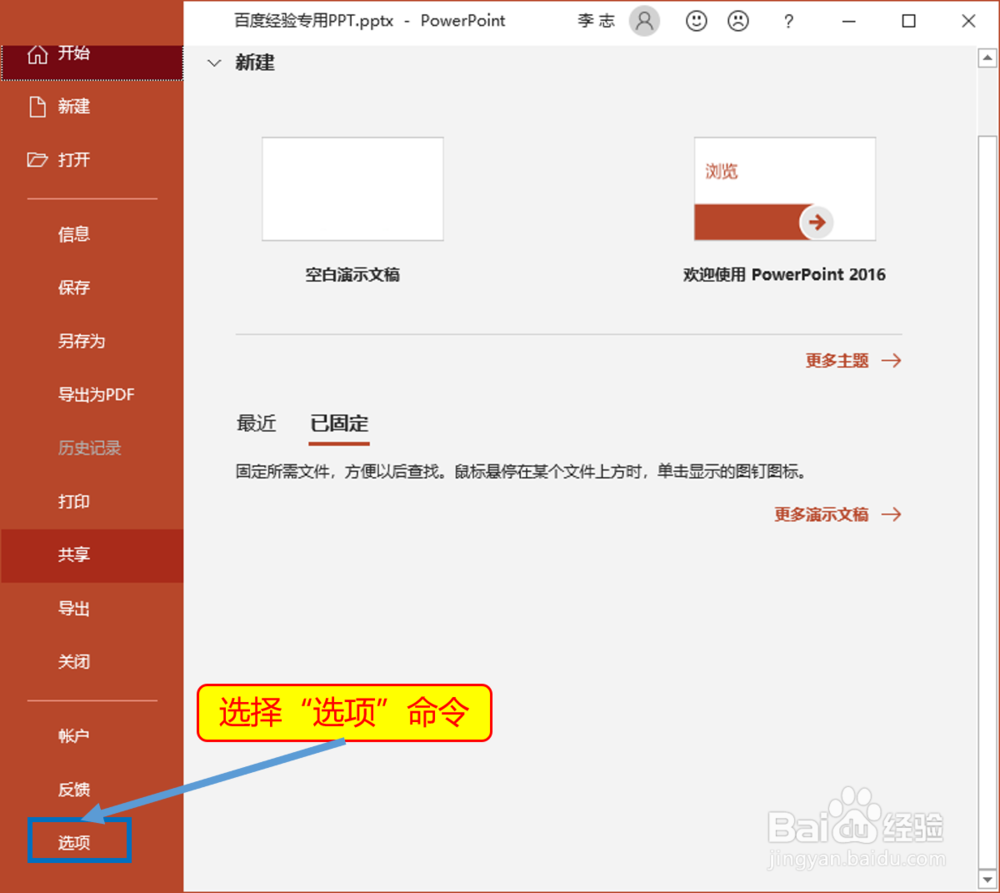
Task: Click the open folder icon beside 打开
Action: coord(38,159)
